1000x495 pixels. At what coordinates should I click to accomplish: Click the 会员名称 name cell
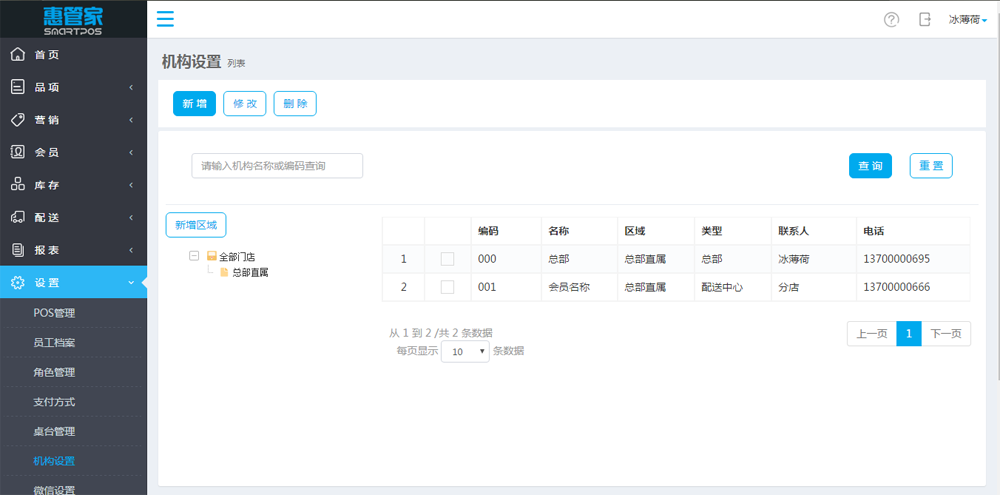pyautogui.click(x=569, y=287)
